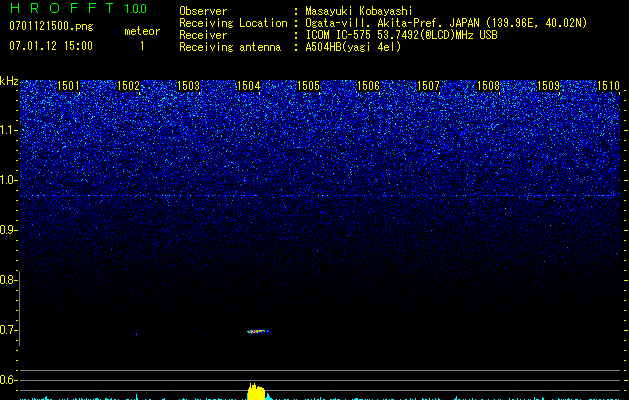Click the A504HB antenna description

(353, 47)
